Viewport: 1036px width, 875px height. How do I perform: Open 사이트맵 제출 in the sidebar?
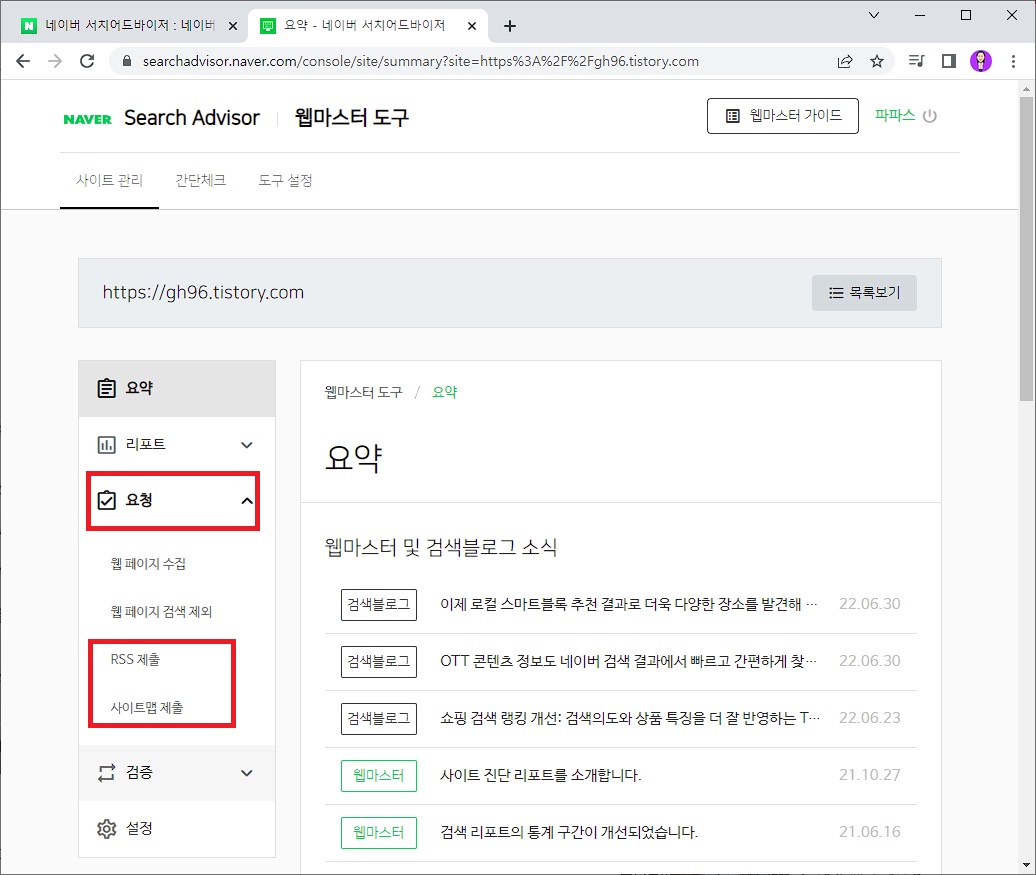click(x=147, y=708)
